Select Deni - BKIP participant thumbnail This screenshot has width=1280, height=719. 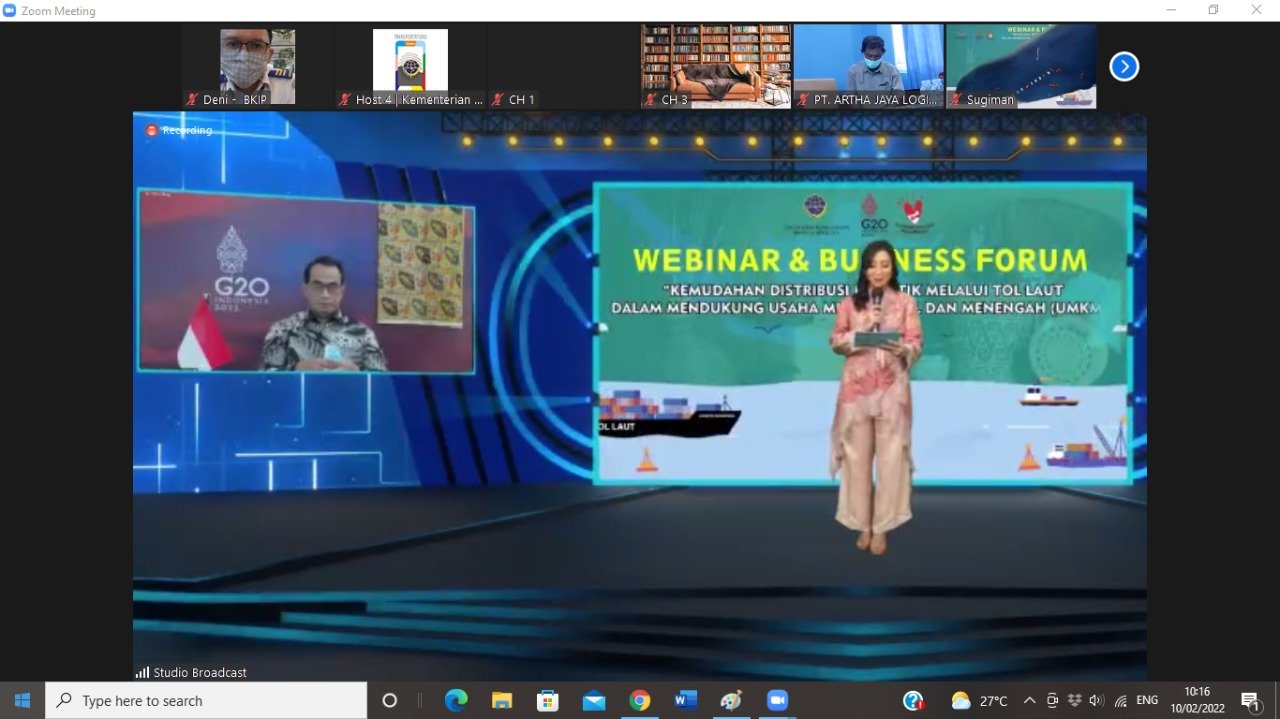tap(257, 66)
